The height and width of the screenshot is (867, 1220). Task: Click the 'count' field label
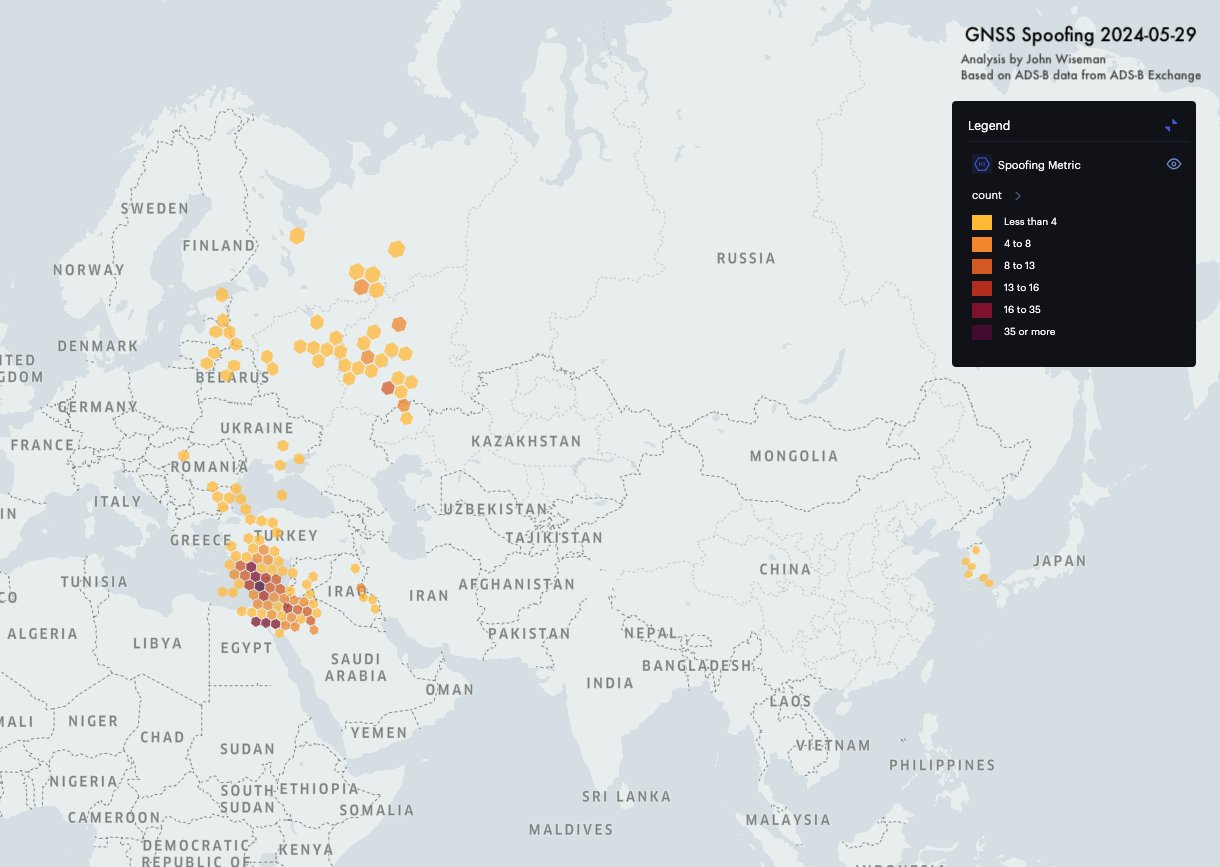tap(987, 196)
